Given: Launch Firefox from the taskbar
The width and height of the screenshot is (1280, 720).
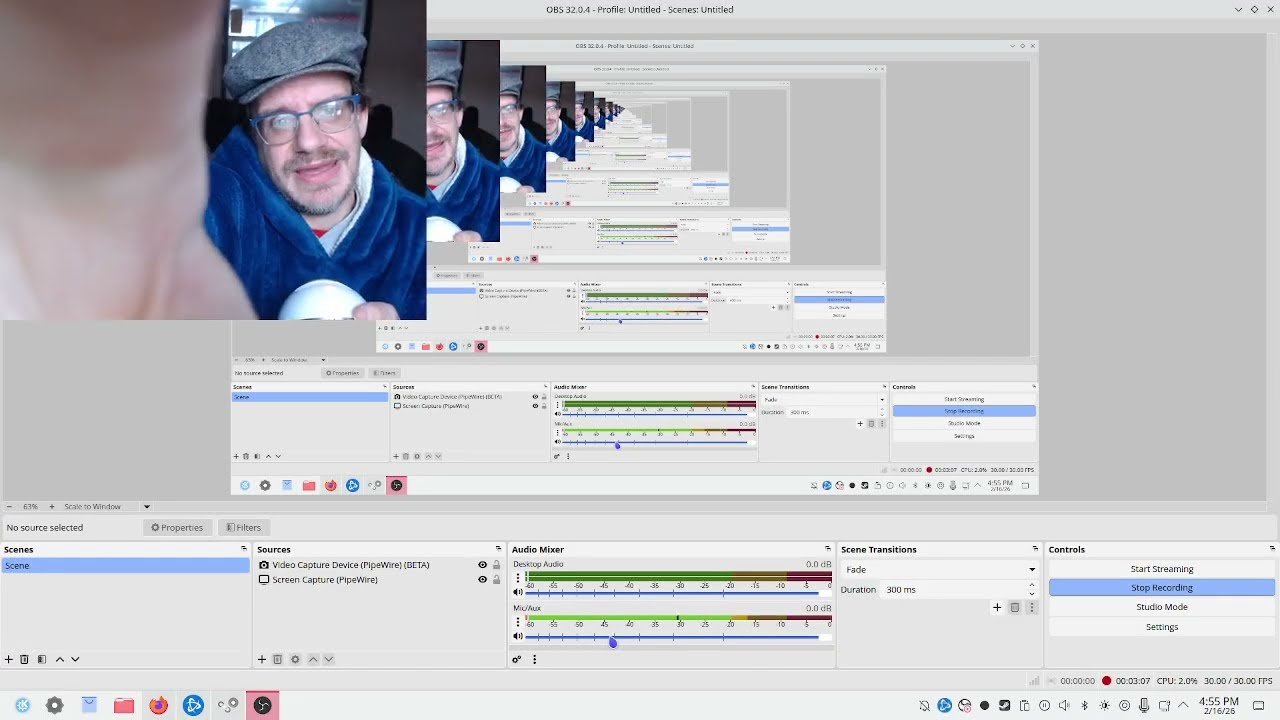Looking at the screenshot, I should pos(158,705).
